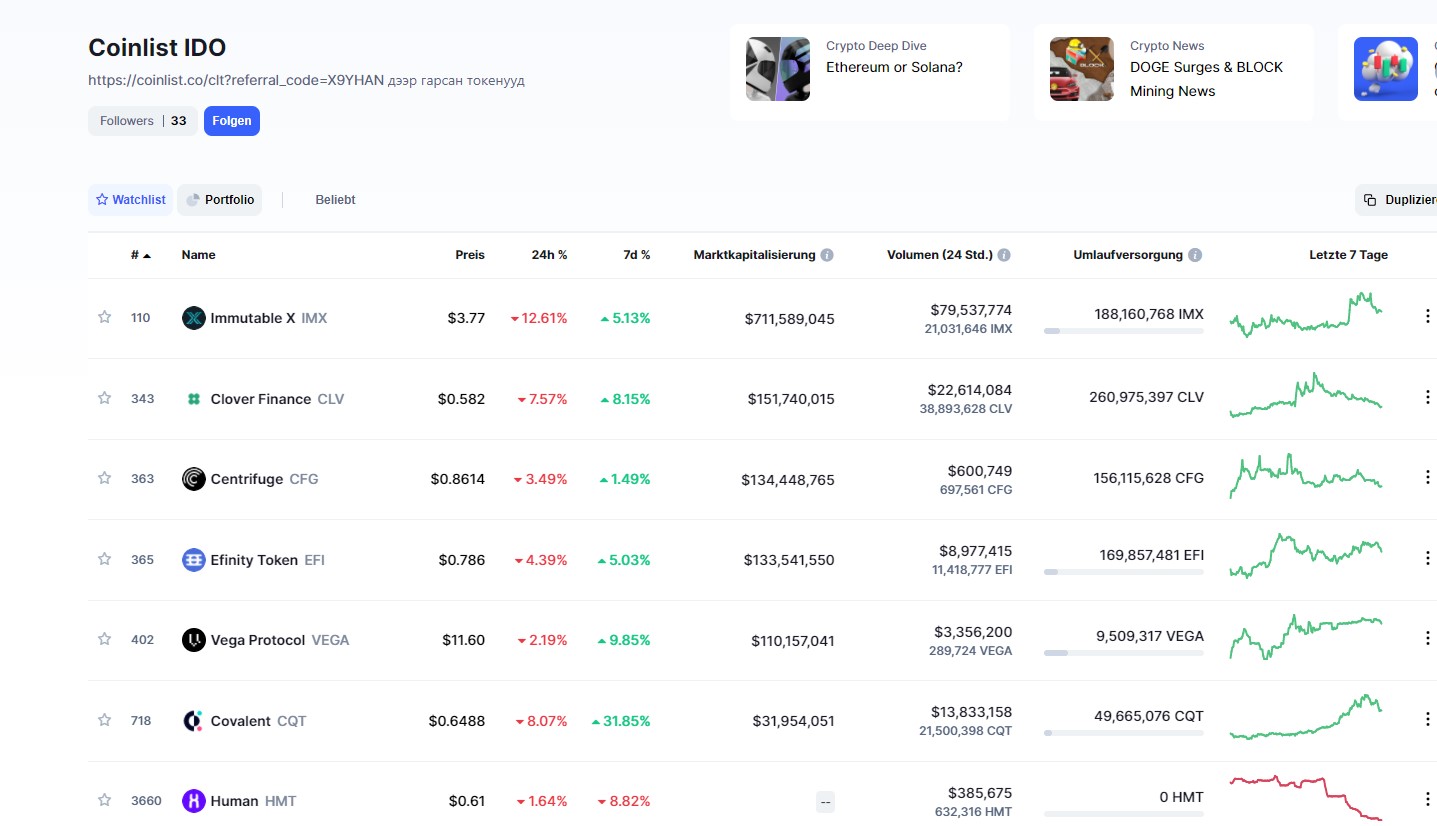
Task: Open Immutable X coin logo
Action: (194, 318)
